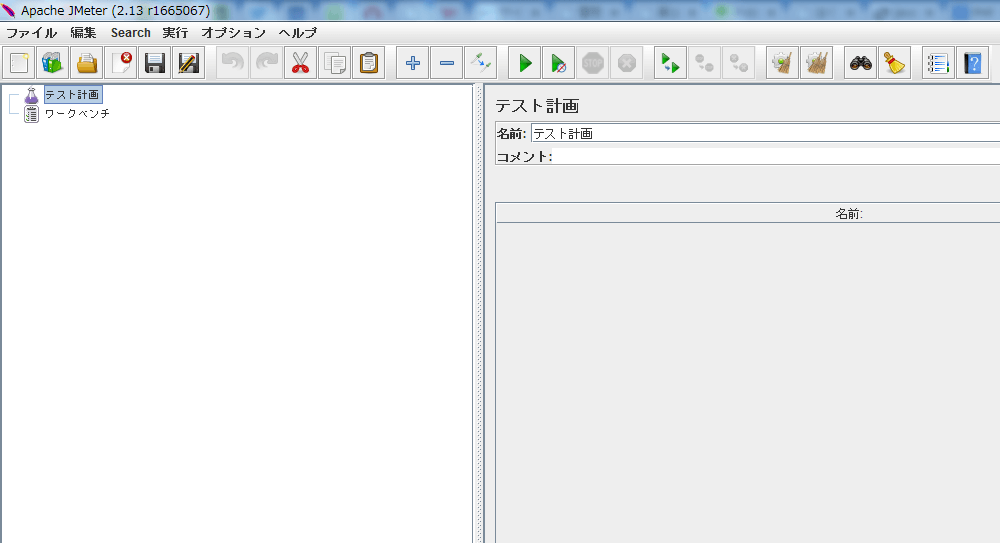Screen dimensions: 1000x543
Task: Click the Paste clipboard icon
Action: [369, 64]
